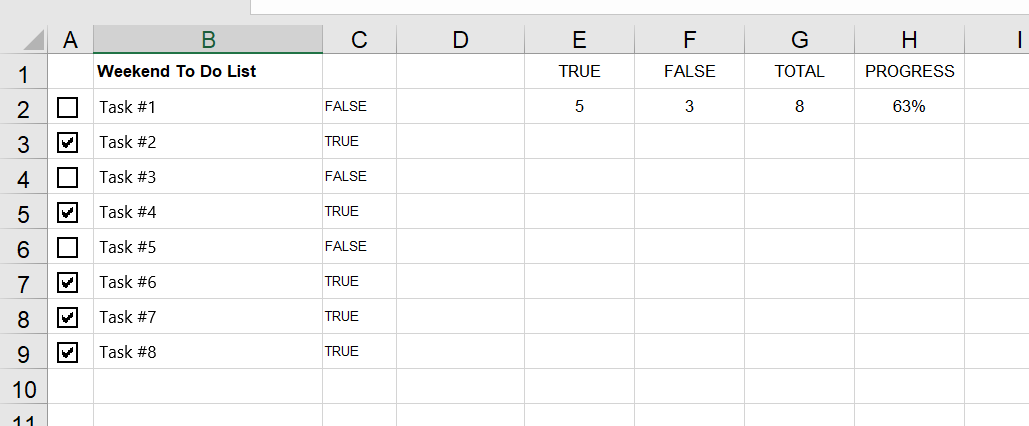This screenshot has width=1029, height=426.
Task: Uncheck the Task #7 checkbox
Action: tap(68, 318)
